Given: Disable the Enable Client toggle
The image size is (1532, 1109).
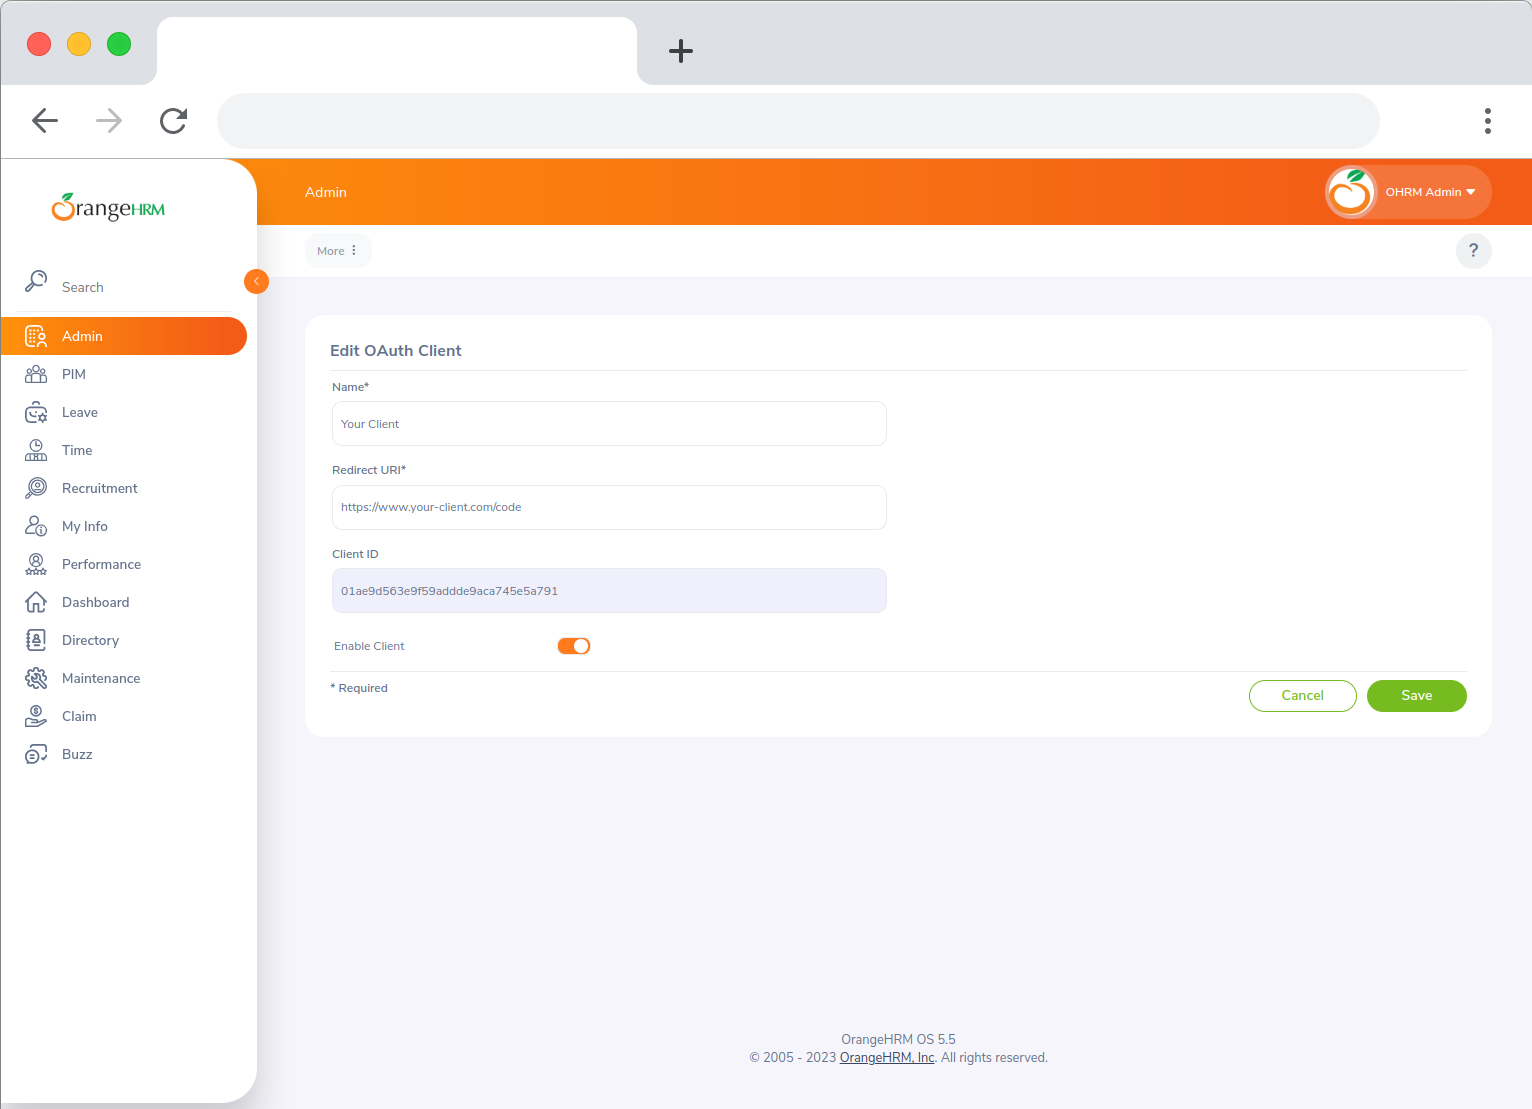Looking at the screenshot, I should click(574, 645).
